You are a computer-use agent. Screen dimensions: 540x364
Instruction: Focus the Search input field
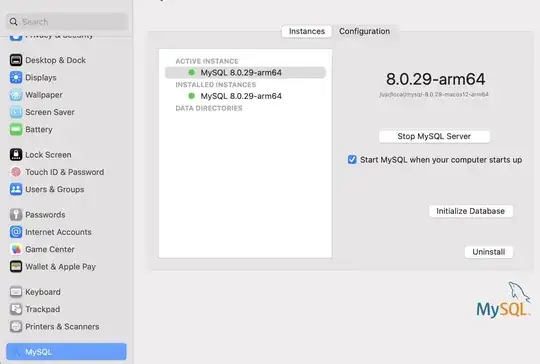(x=67, y=22)
